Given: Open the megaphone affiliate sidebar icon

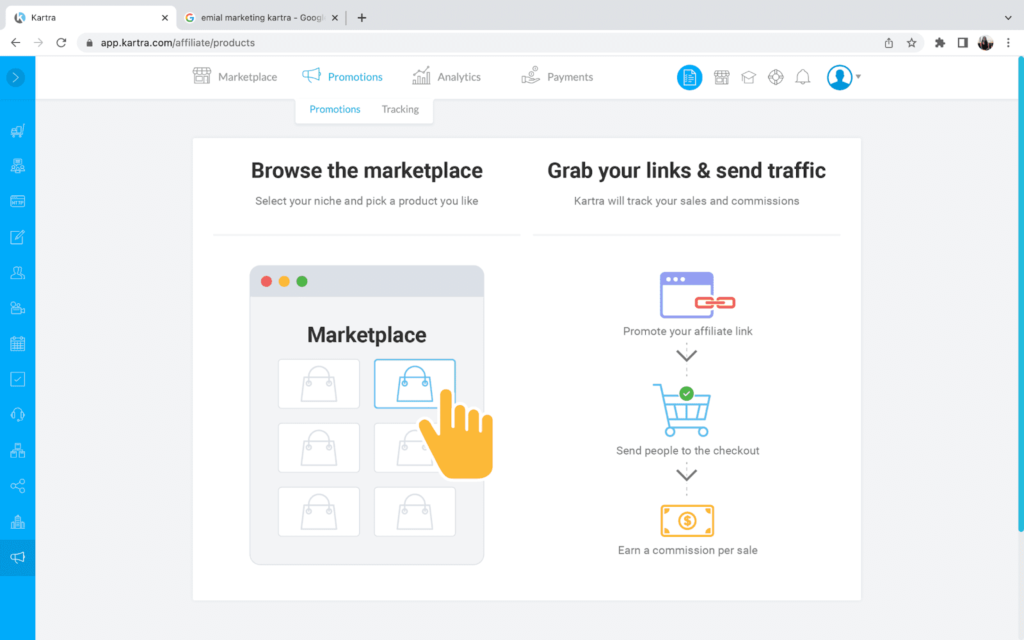Looking at the screenshot, I should (x=18, y=557).
